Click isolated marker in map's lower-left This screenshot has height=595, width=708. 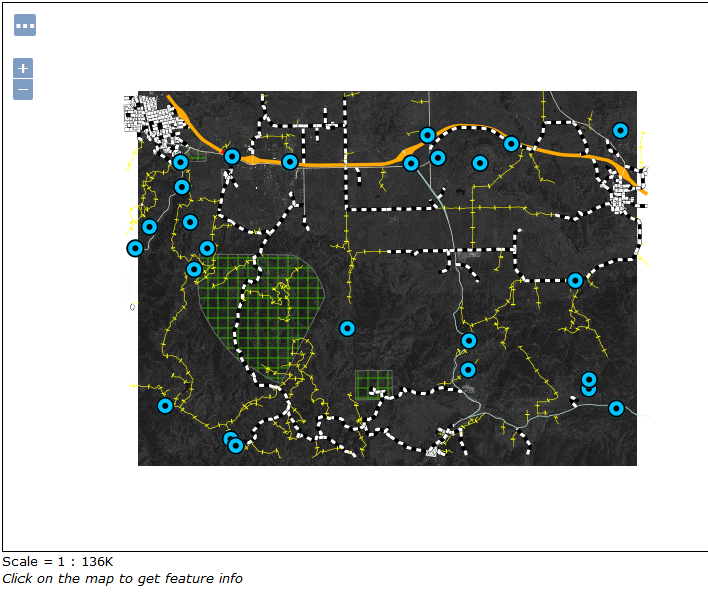(x=165, y=405)
